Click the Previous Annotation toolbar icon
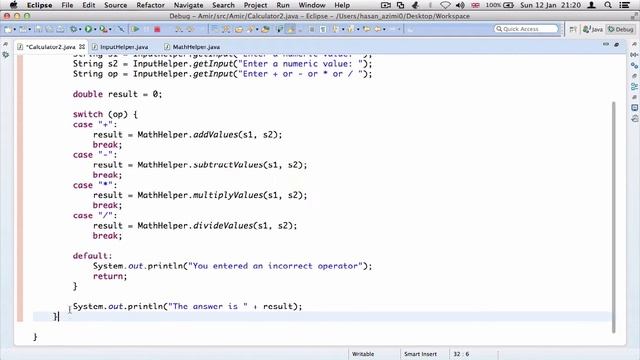The width and height of the screenshot is (640, 360). [350, 29]
